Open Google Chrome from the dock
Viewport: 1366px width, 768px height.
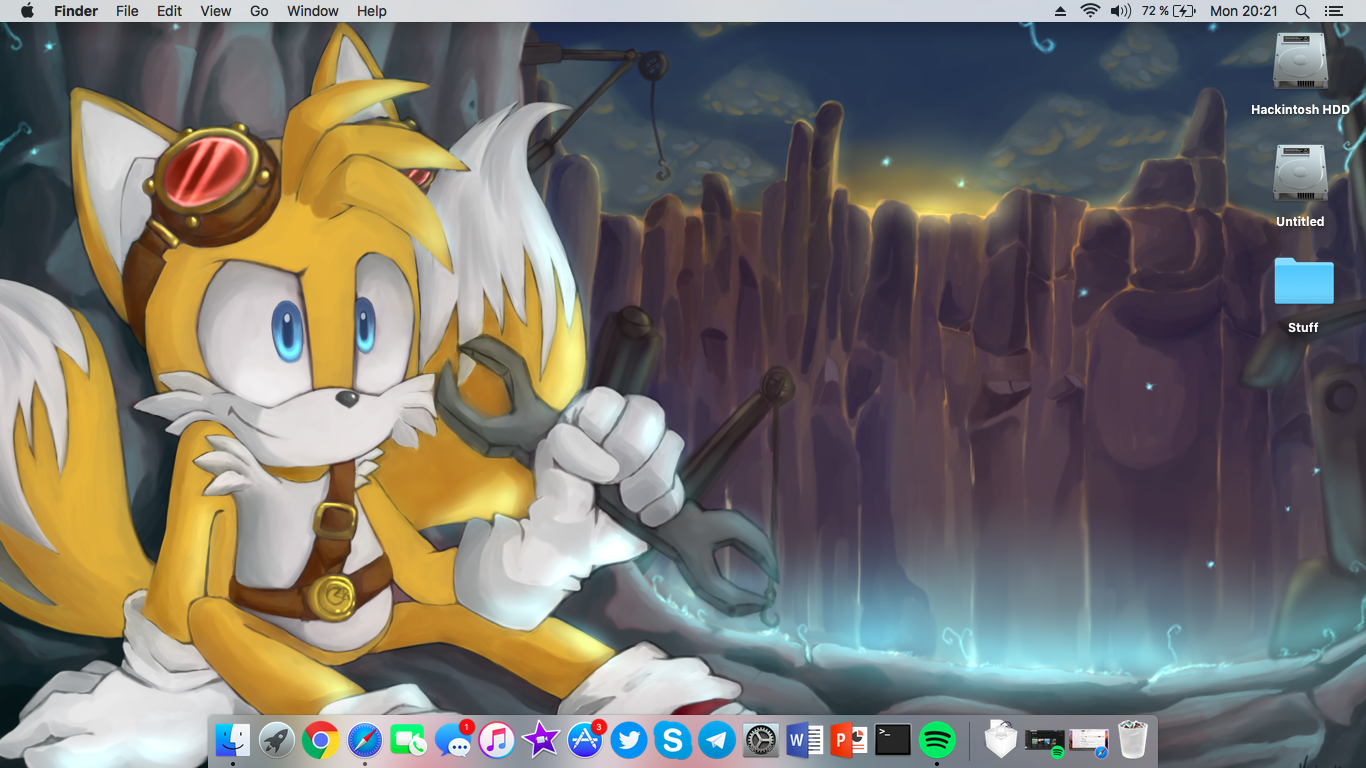pos(320,741)
